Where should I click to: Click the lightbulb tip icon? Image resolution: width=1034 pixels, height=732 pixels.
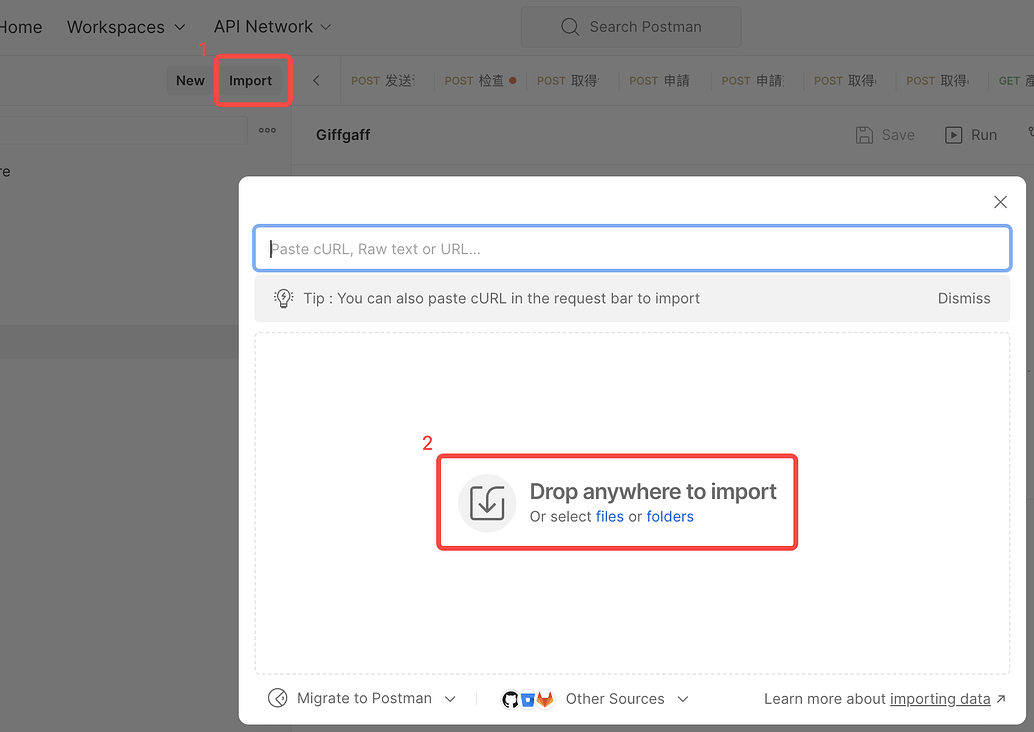click(x=284, y=298)
